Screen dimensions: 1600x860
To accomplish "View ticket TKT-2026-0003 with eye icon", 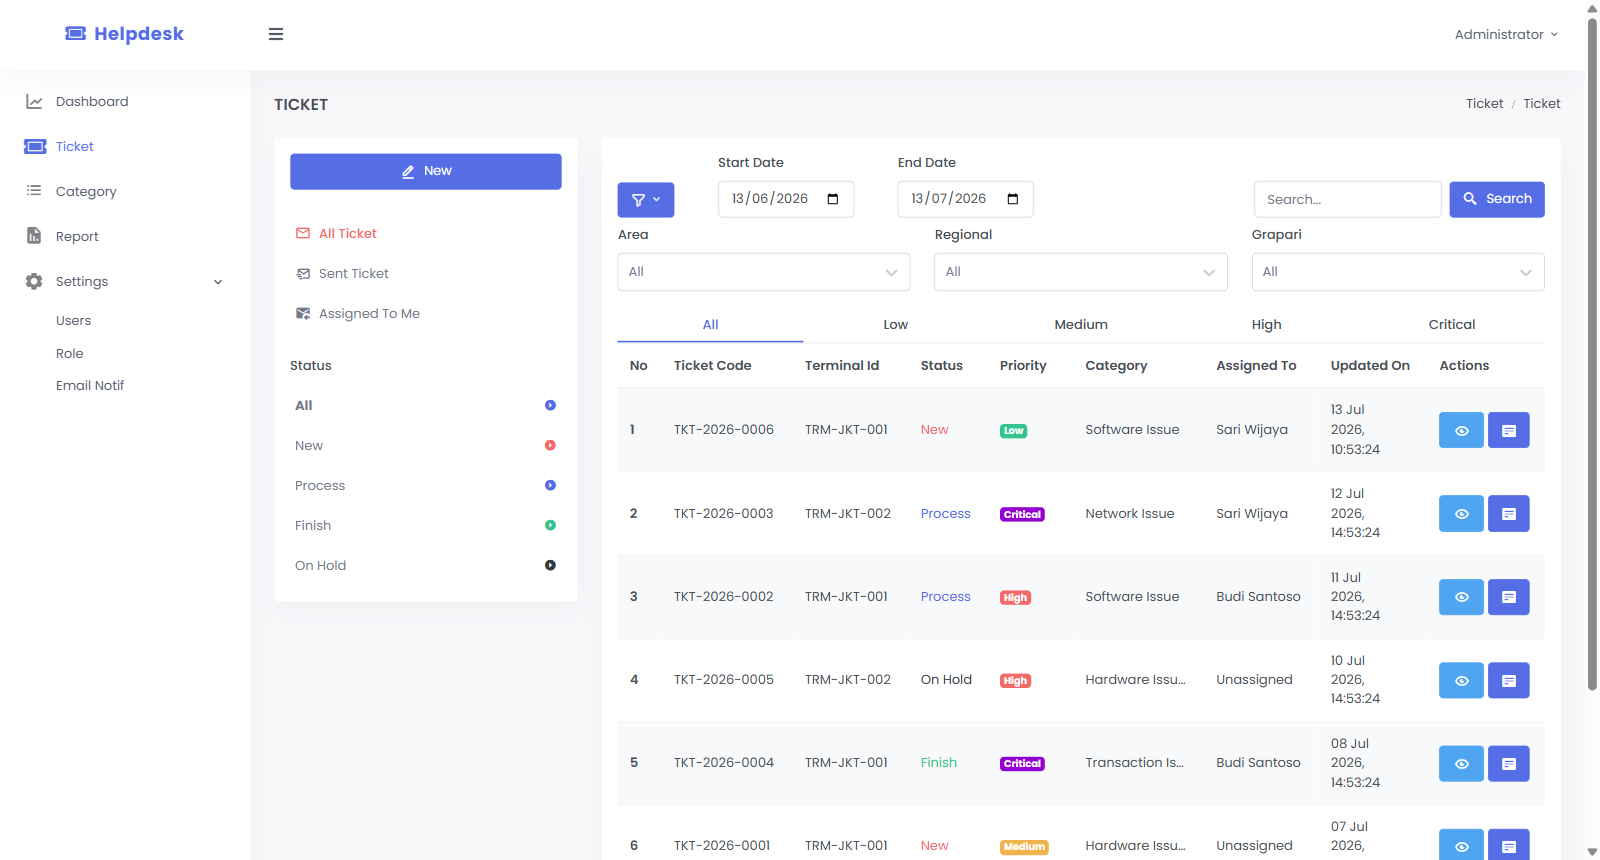I will coord(1461,513).
